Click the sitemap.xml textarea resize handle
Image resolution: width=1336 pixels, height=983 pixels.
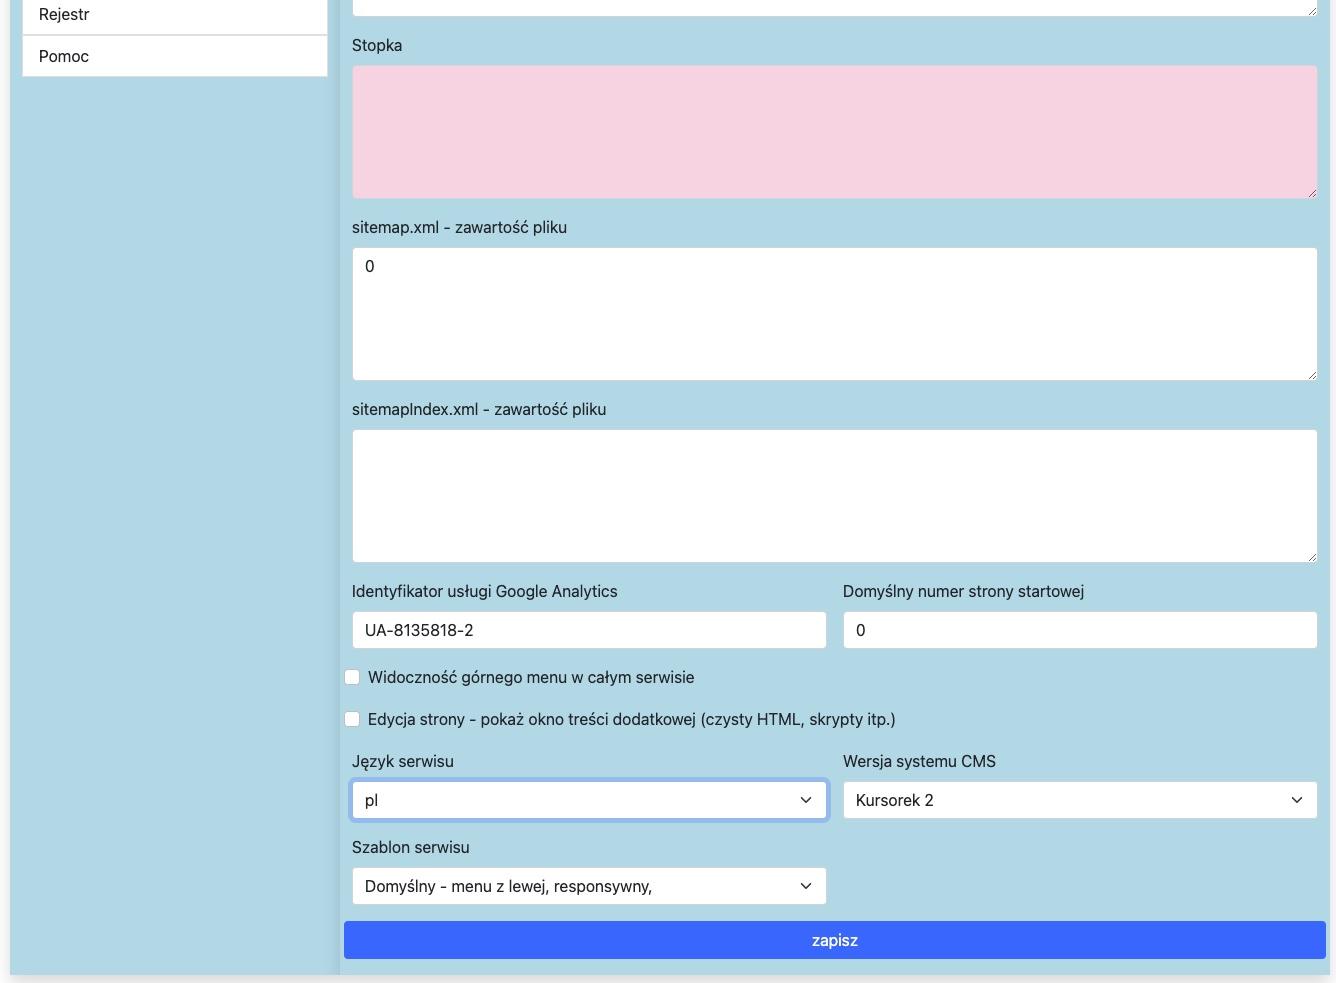(1311, 374)
